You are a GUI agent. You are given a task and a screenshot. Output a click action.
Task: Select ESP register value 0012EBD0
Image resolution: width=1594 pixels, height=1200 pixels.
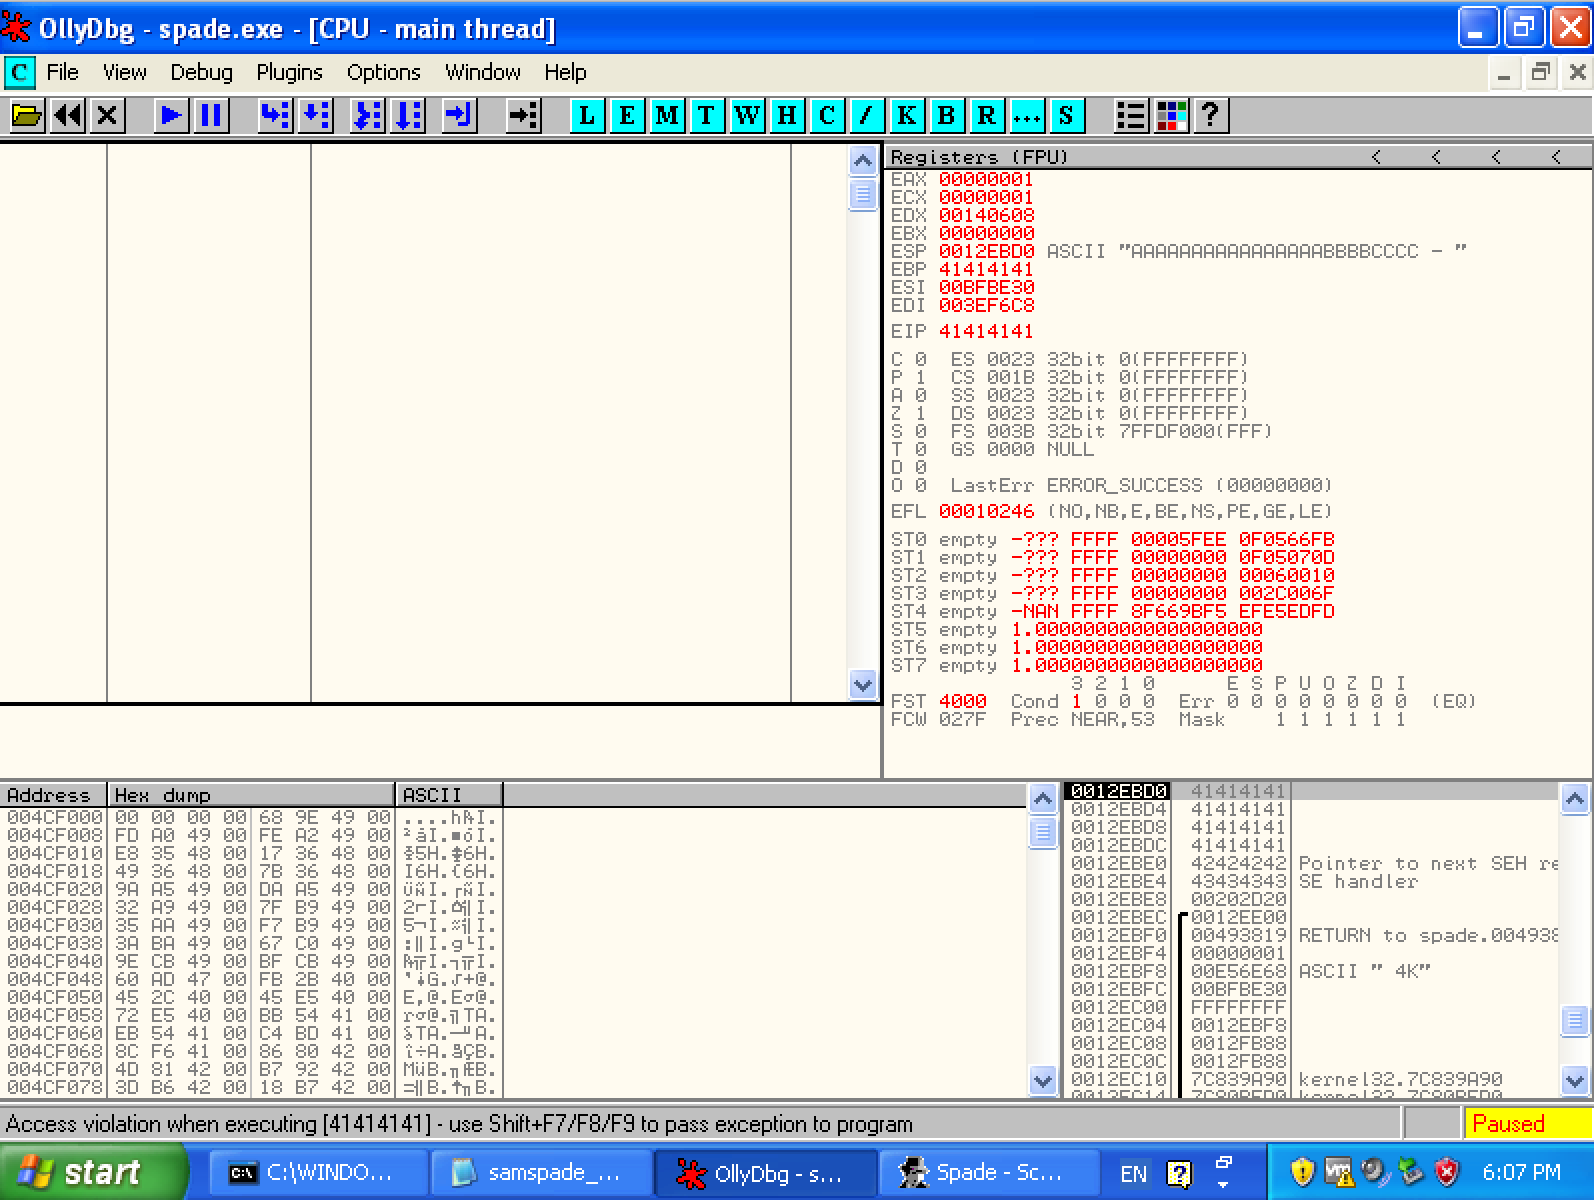[x=986, y=251]
